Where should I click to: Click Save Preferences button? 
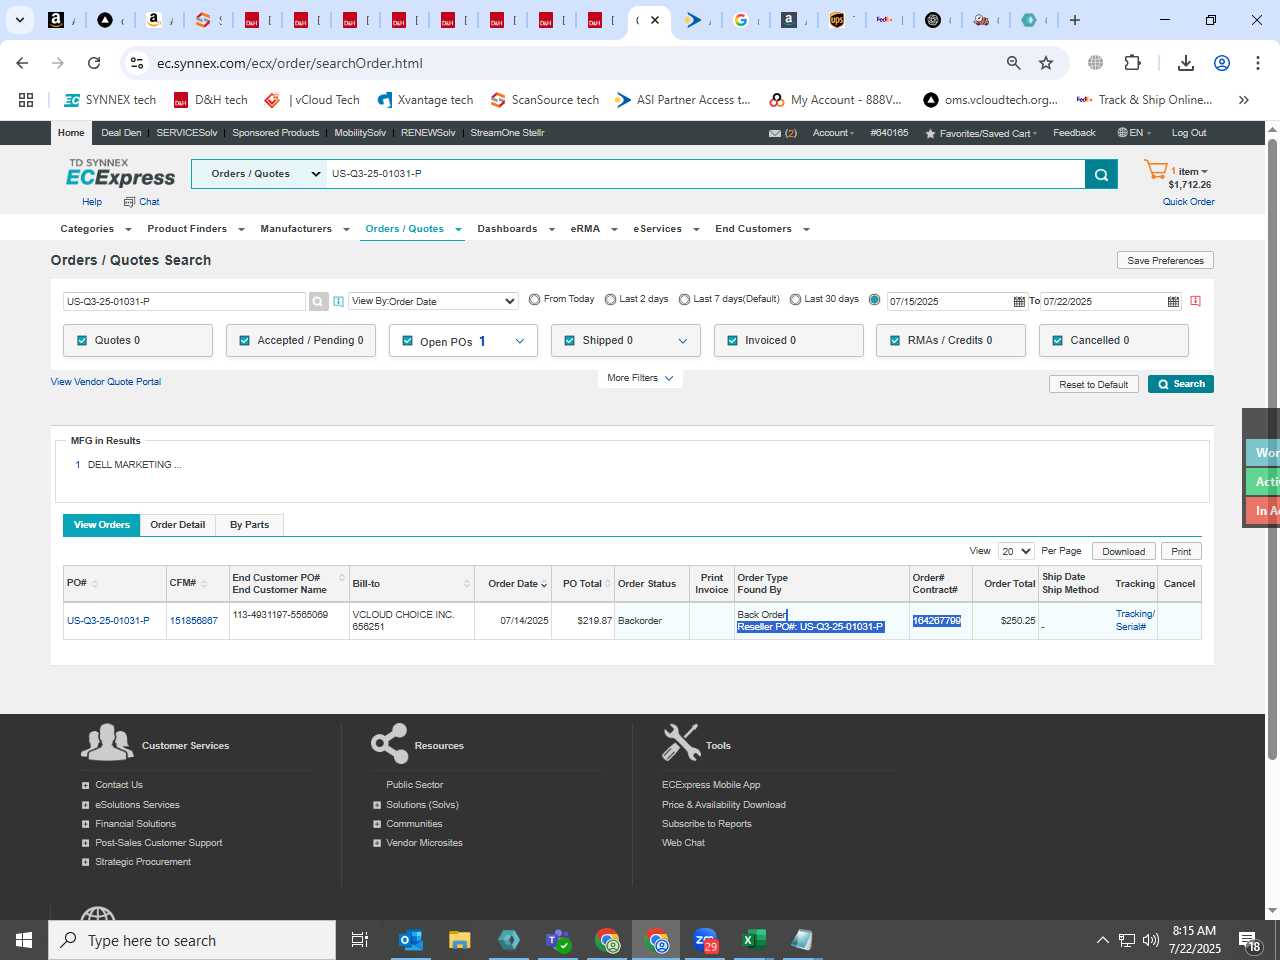point(1165,260)
